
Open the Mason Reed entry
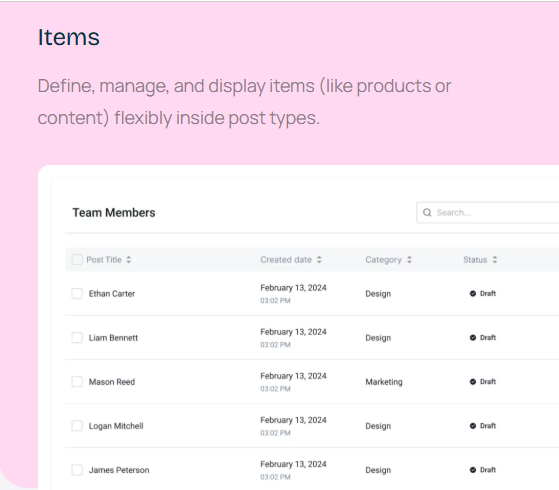tap(112, 382)
